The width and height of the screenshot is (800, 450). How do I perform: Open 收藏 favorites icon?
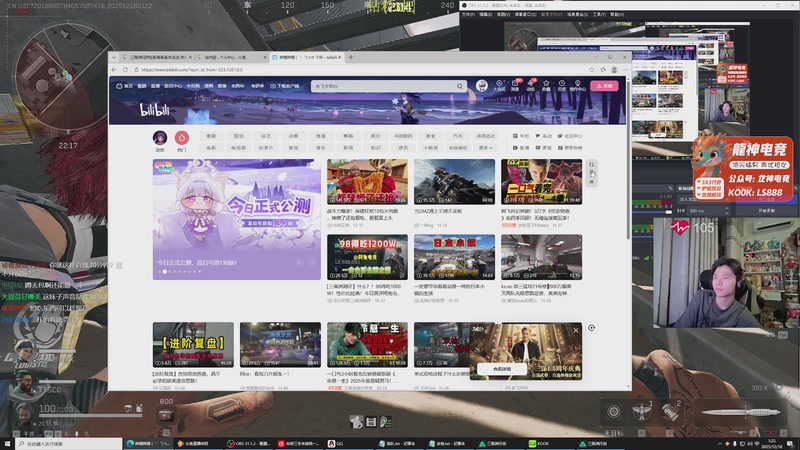point(546,85)
